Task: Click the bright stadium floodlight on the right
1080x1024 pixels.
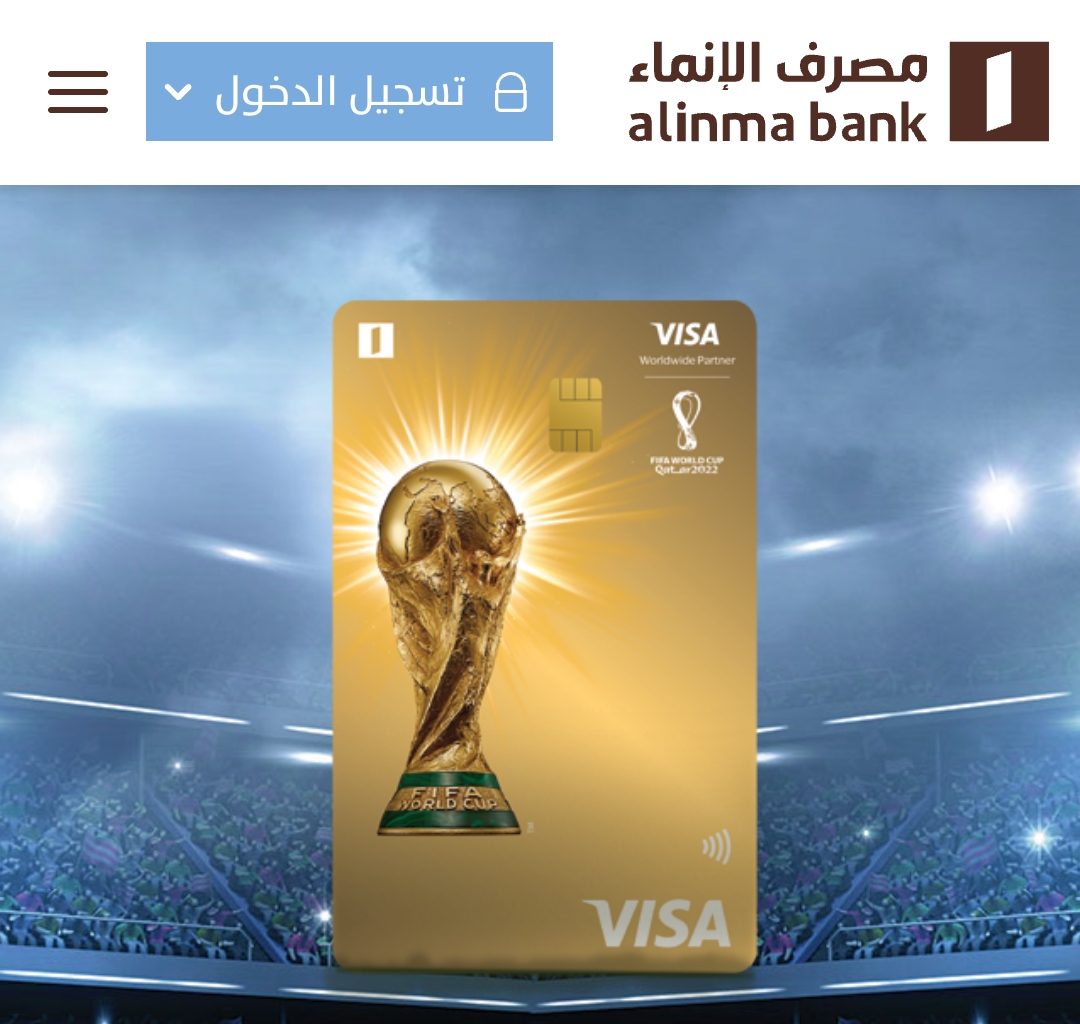Action: pyautogui.click(x=999, y=494)
